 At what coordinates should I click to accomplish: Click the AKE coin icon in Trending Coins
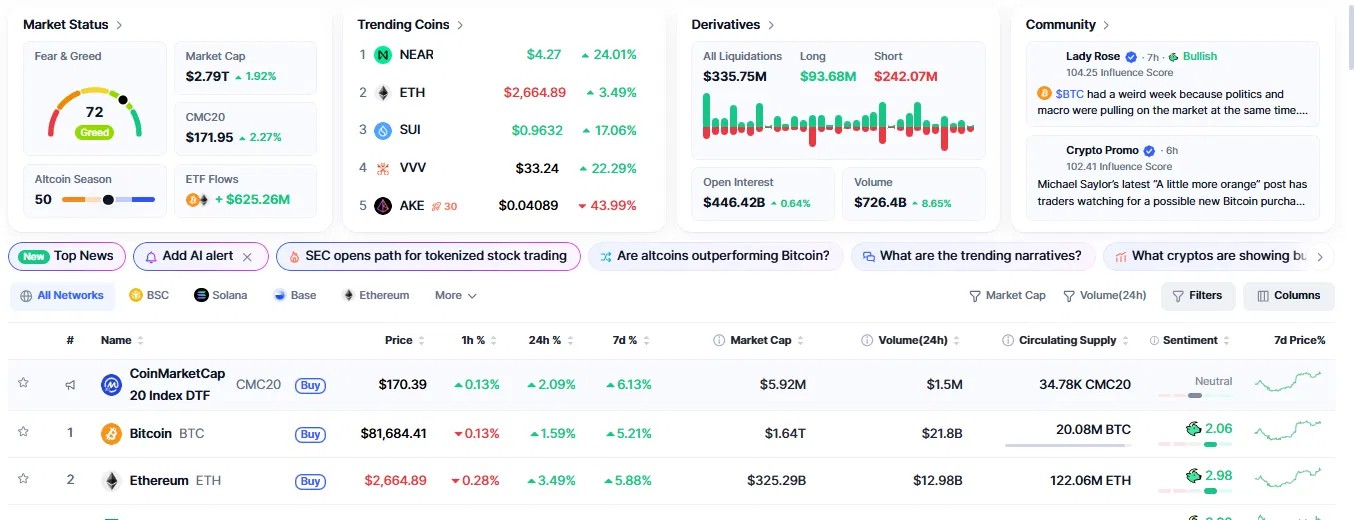[383, 206]
